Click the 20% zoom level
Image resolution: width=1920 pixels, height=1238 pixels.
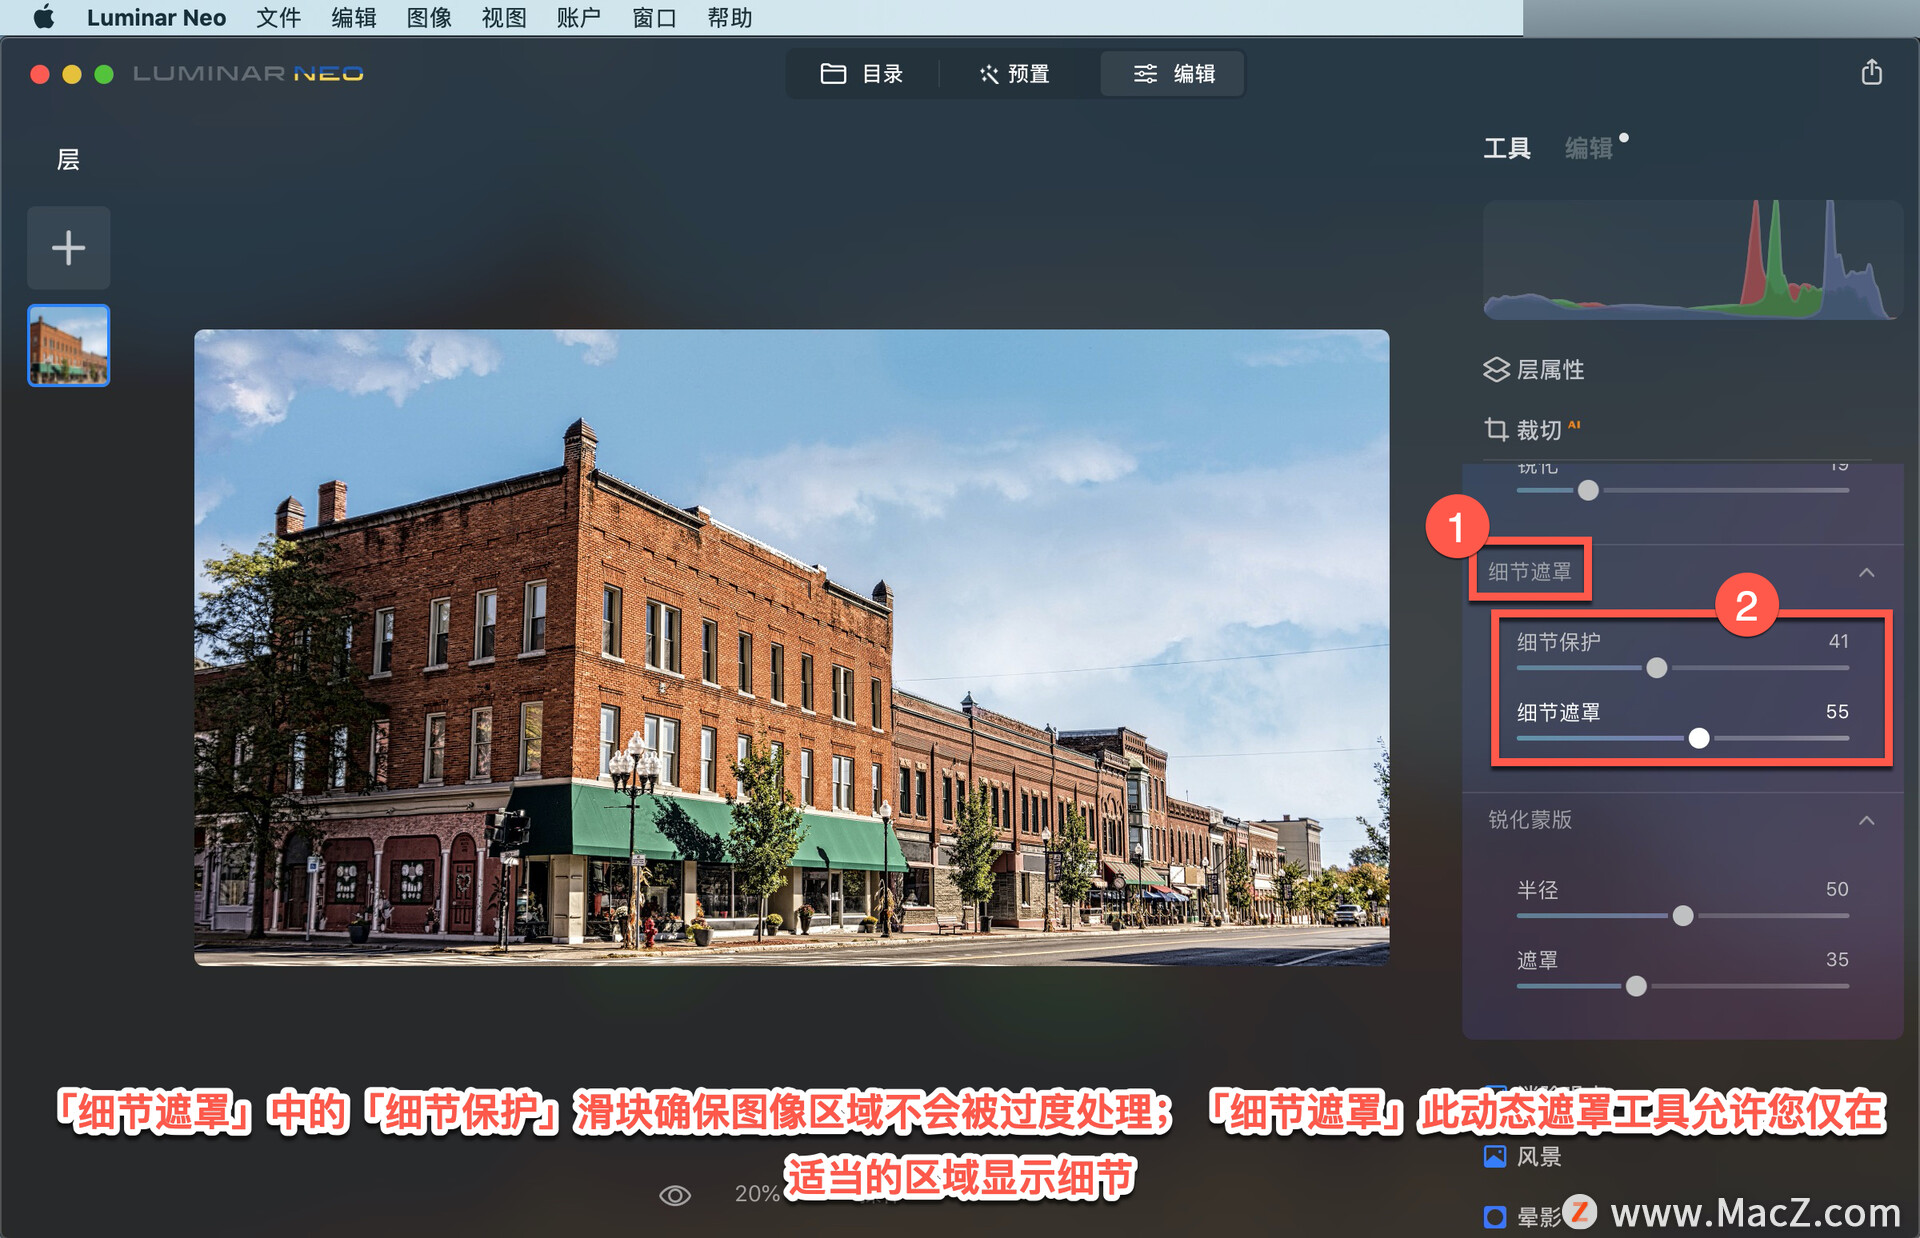tap(757, 1194)
